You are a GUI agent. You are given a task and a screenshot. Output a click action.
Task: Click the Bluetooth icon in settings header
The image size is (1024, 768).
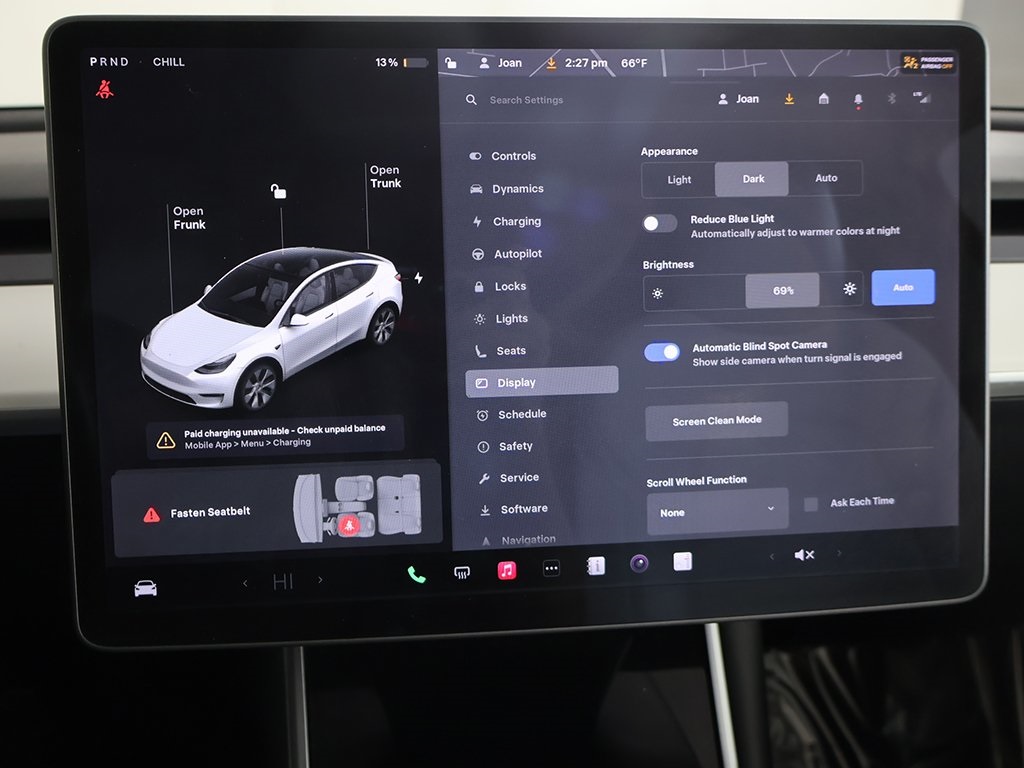pos(890,98)
